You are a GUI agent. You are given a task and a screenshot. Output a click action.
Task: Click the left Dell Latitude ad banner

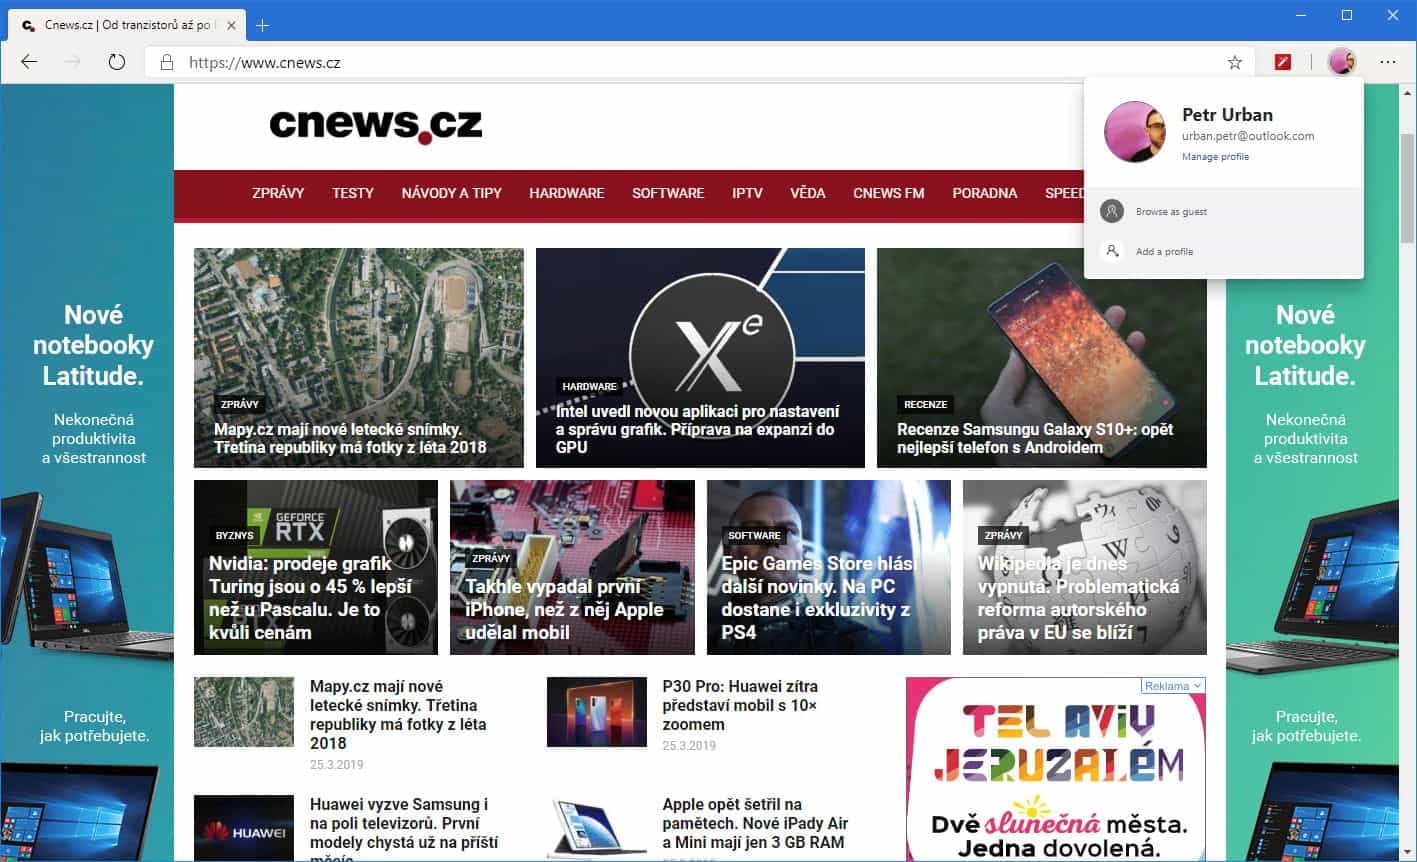point(87,472)
